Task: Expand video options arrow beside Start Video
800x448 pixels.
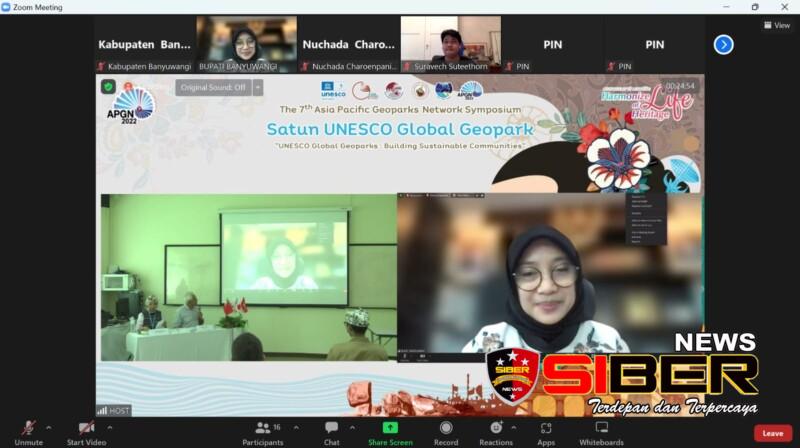Action: (x=110, y=427)
